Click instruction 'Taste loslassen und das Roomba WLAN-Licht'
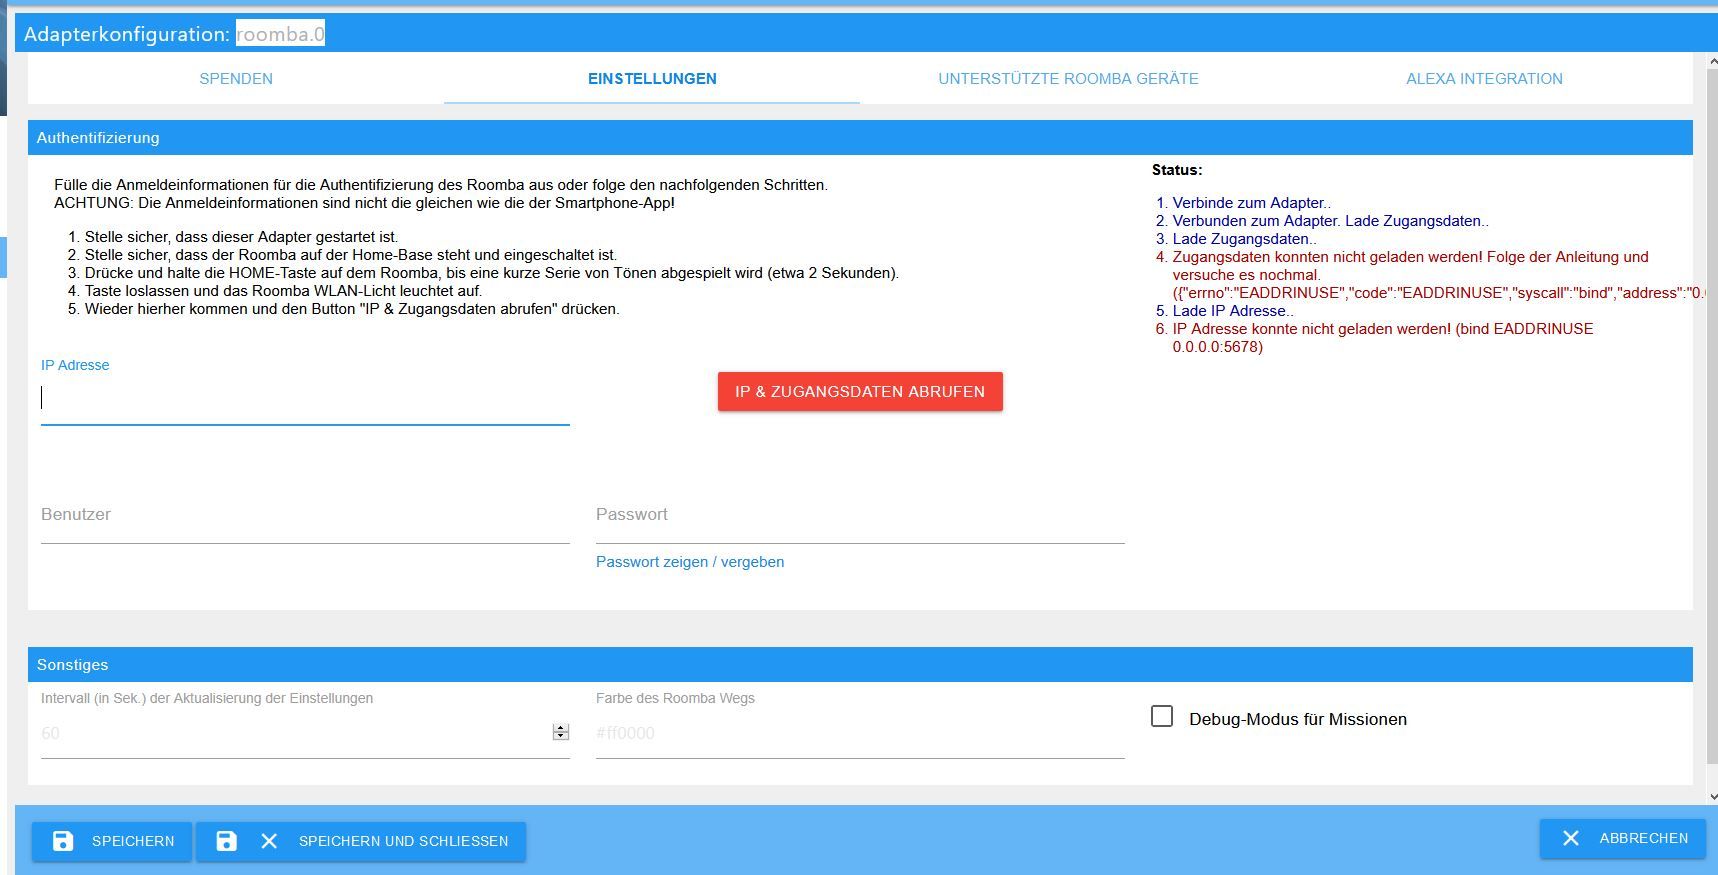The height and width of the screenshot is (875, 1718). [x=283, y=291]
